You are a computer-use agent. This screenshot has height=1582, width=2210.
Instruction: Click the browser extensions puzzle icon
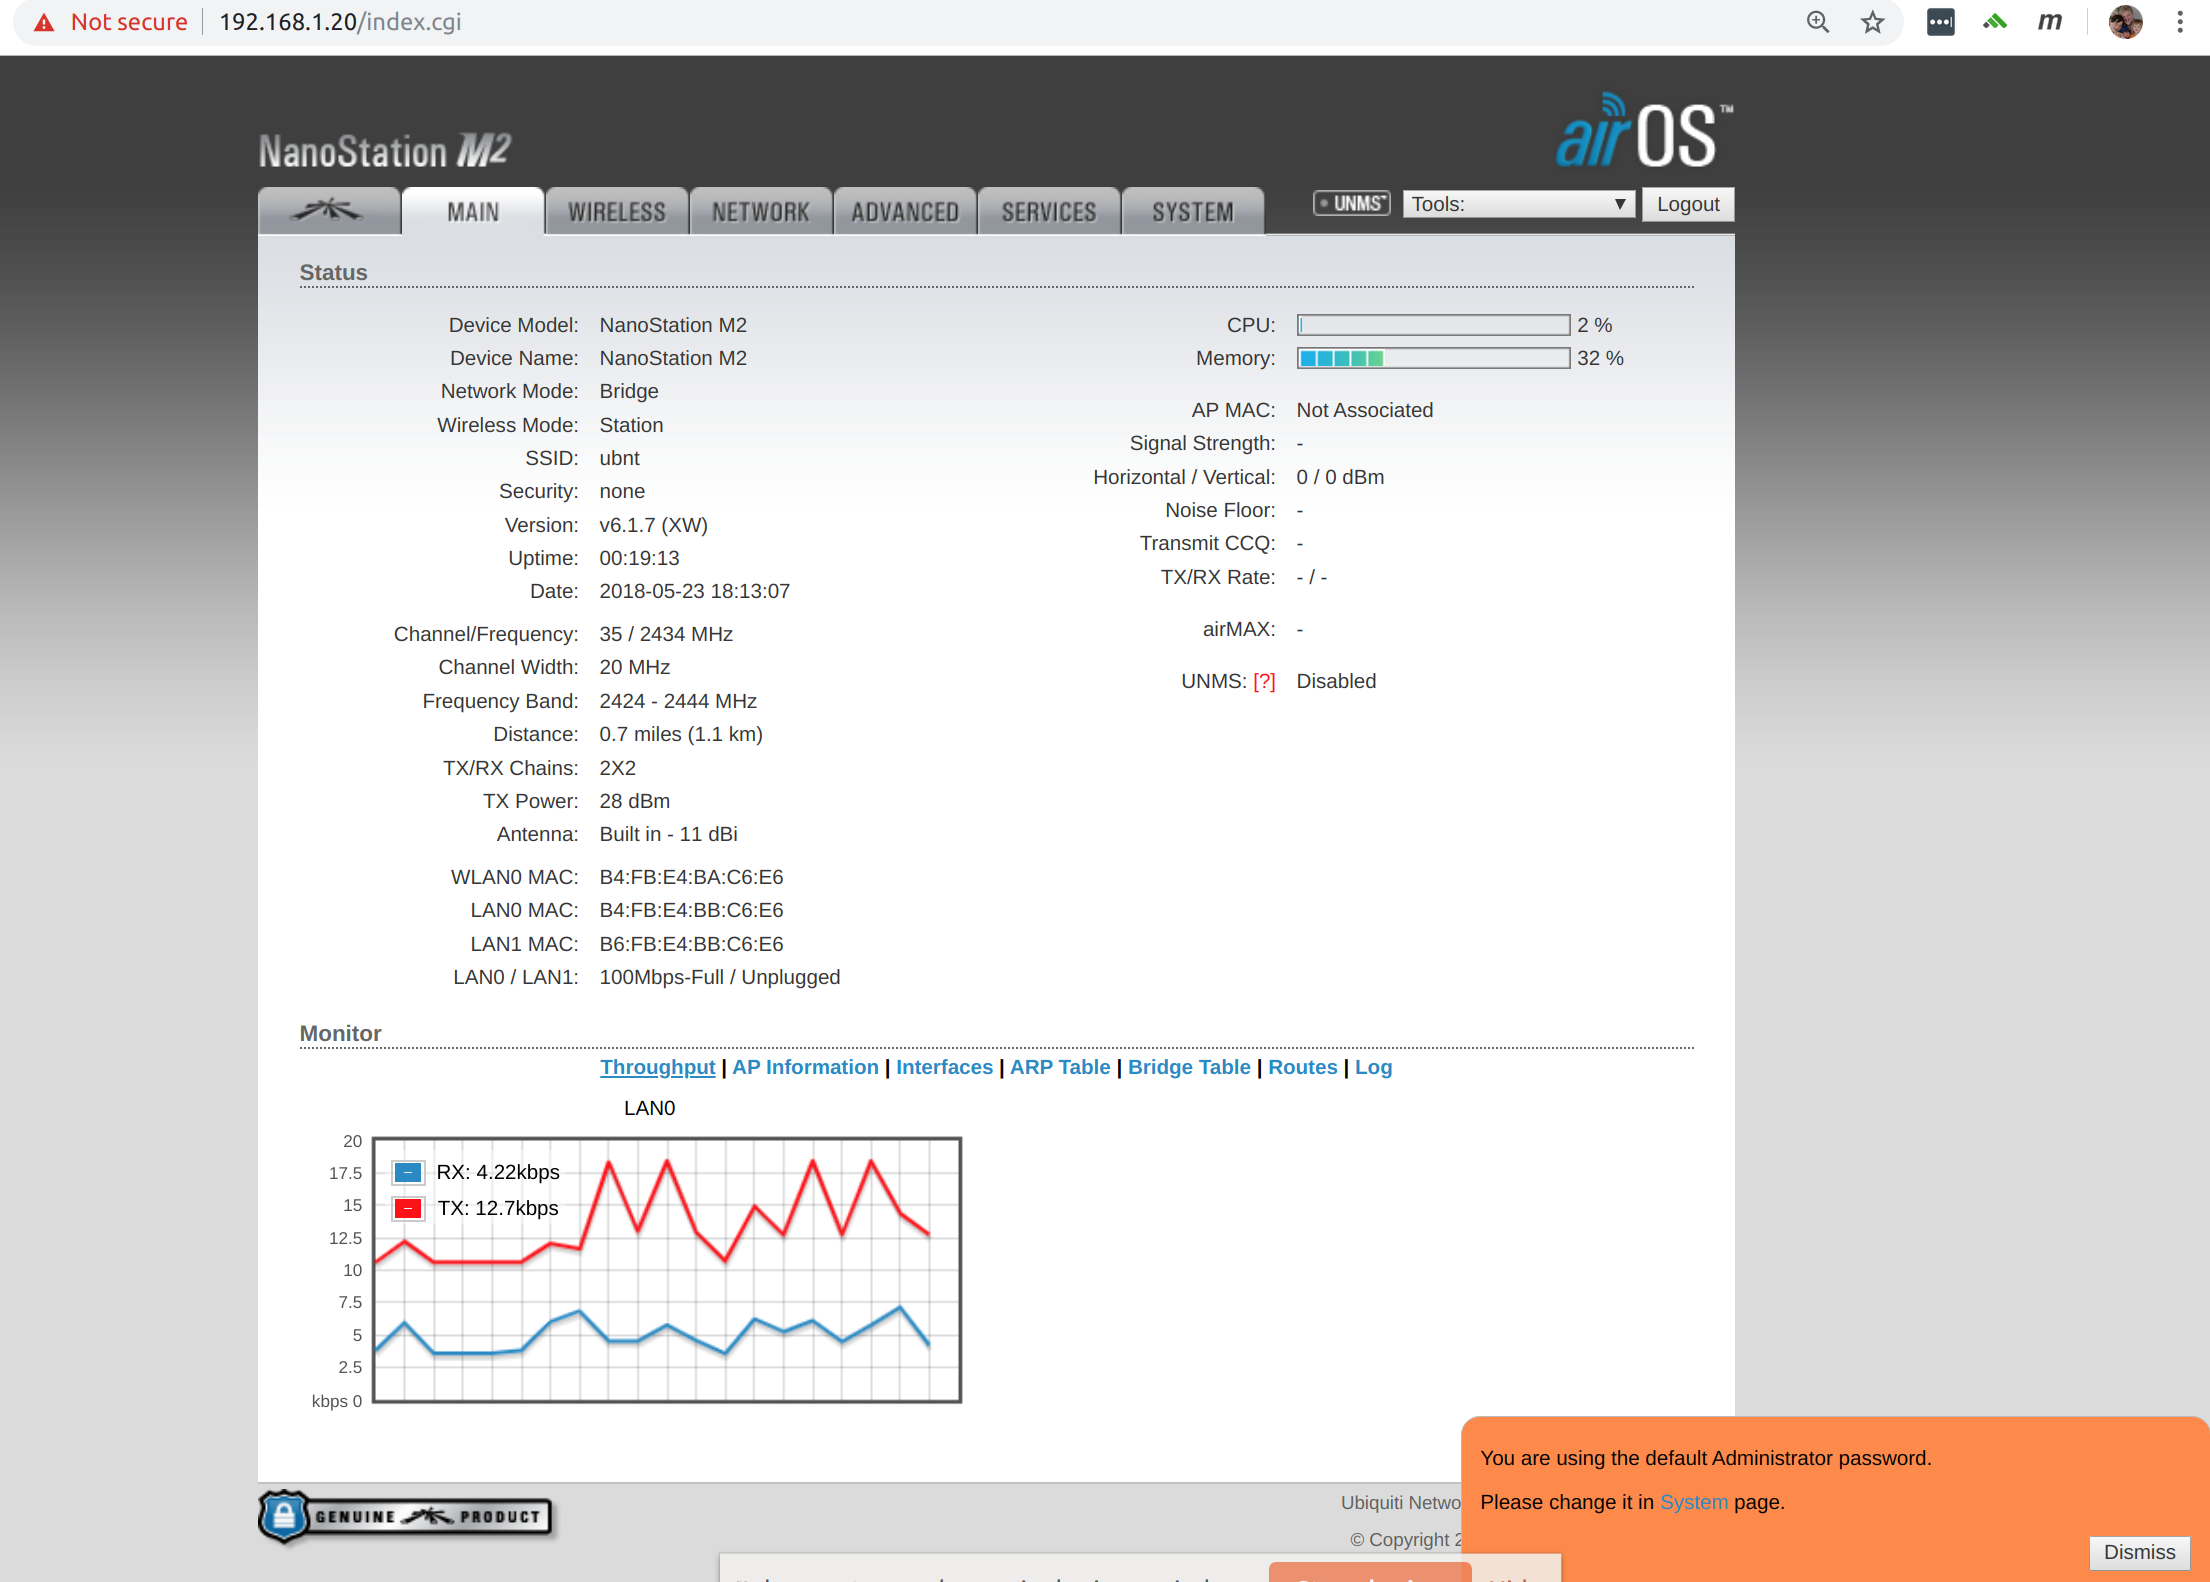coord(1941,24)
